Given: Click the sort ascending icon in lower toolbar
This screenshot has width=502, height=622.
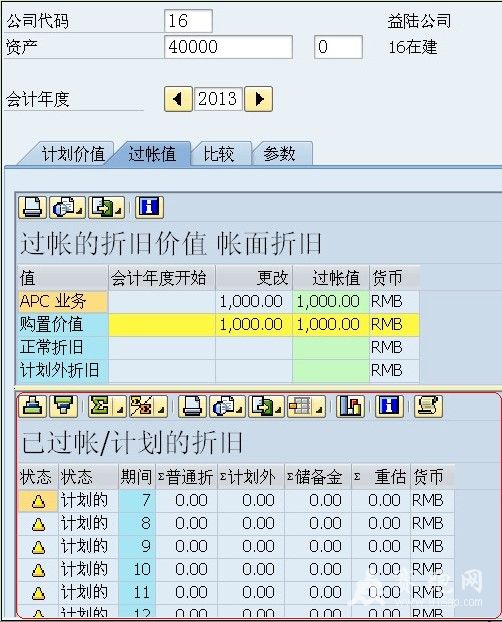Looking at the screenshot, I should (x=33, y=406).
